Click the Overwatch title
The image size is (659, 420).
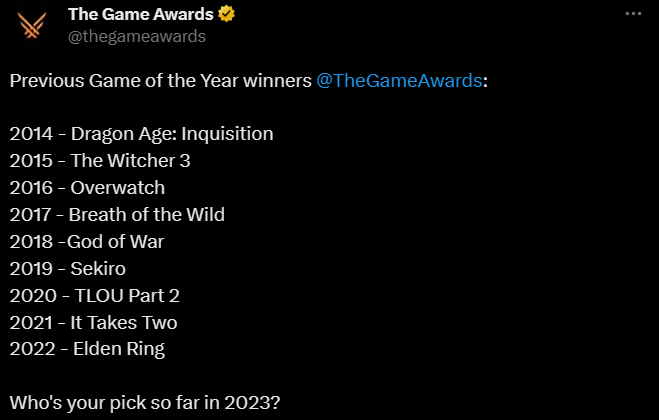pos(118,188)
